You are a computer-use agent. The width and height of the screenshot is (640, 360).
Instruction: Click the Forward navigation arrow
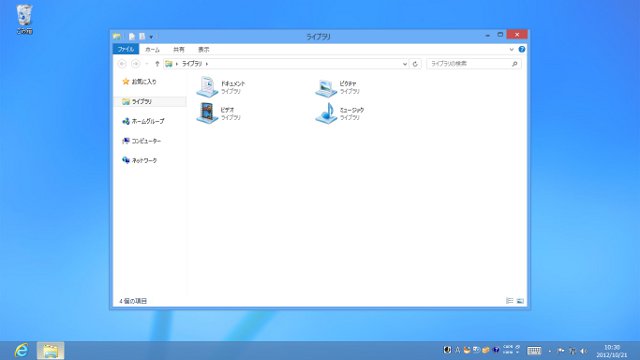tap(136, 64)
